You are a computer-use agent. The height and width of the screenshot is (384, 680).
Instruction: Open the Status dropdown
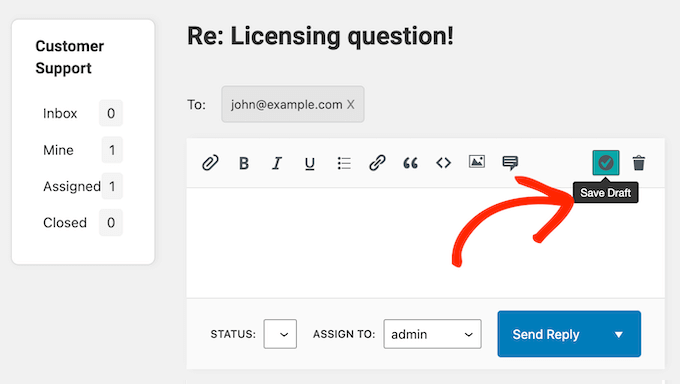280,334
